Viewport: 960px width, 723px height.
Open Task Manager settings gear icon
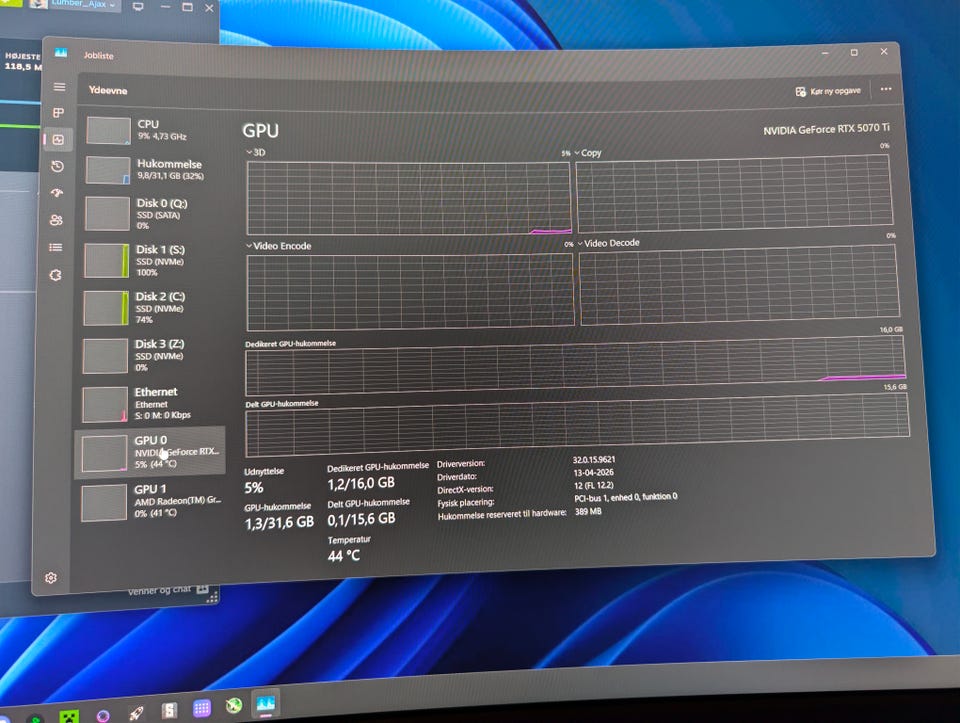(51, 577)
